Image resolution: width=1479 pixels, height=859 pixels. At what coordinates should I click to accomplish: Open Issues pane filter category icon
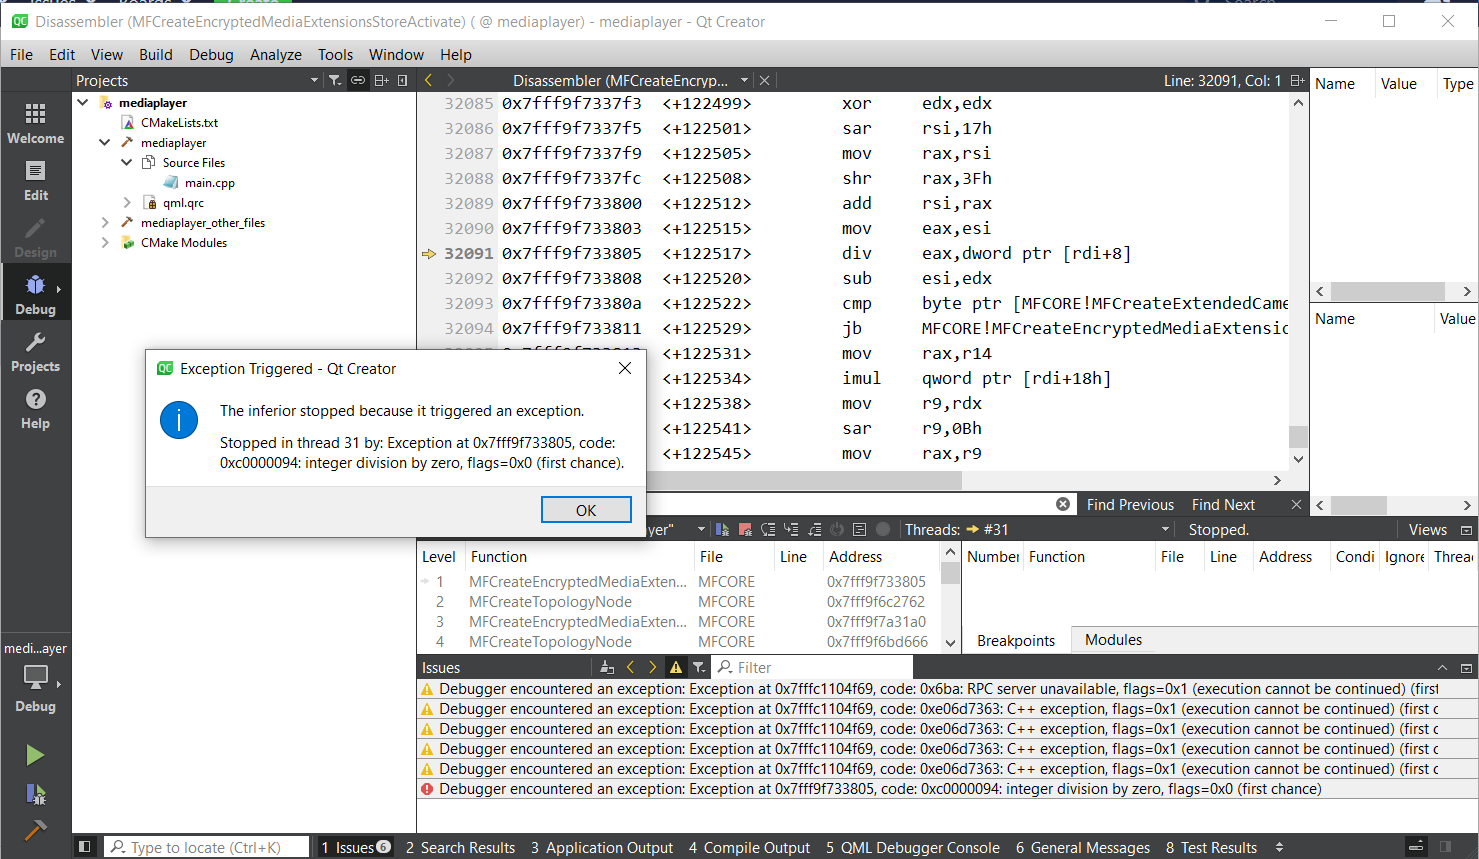699,667
